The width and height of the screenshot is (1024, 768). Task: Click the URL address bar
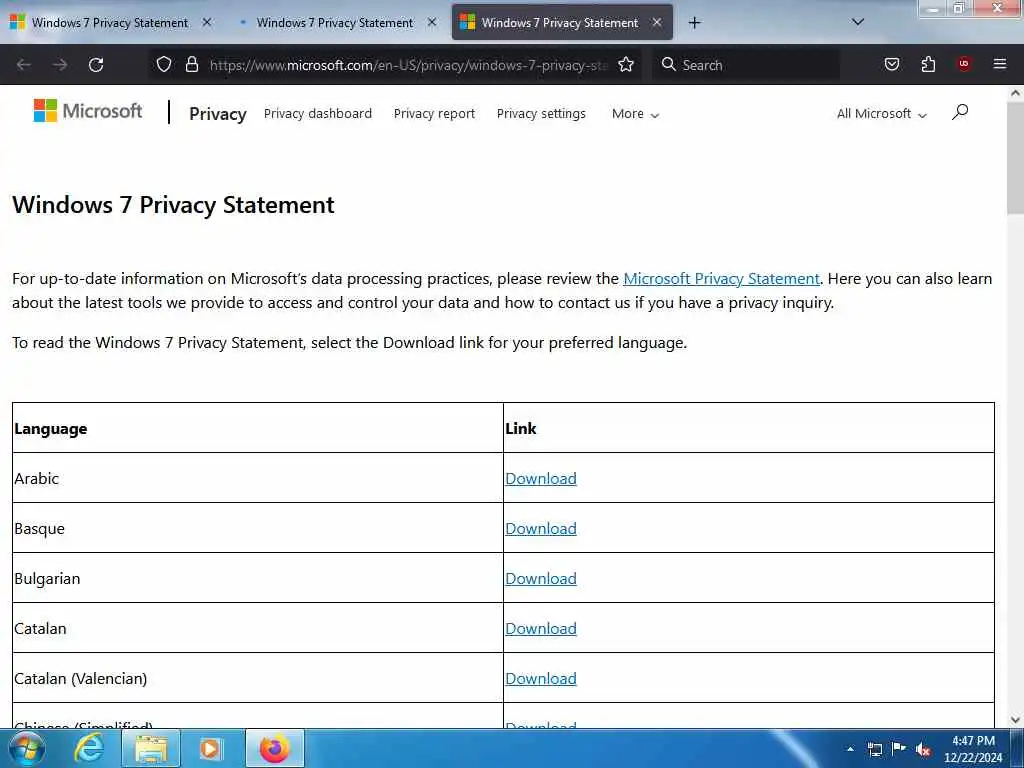coord(408,65)
